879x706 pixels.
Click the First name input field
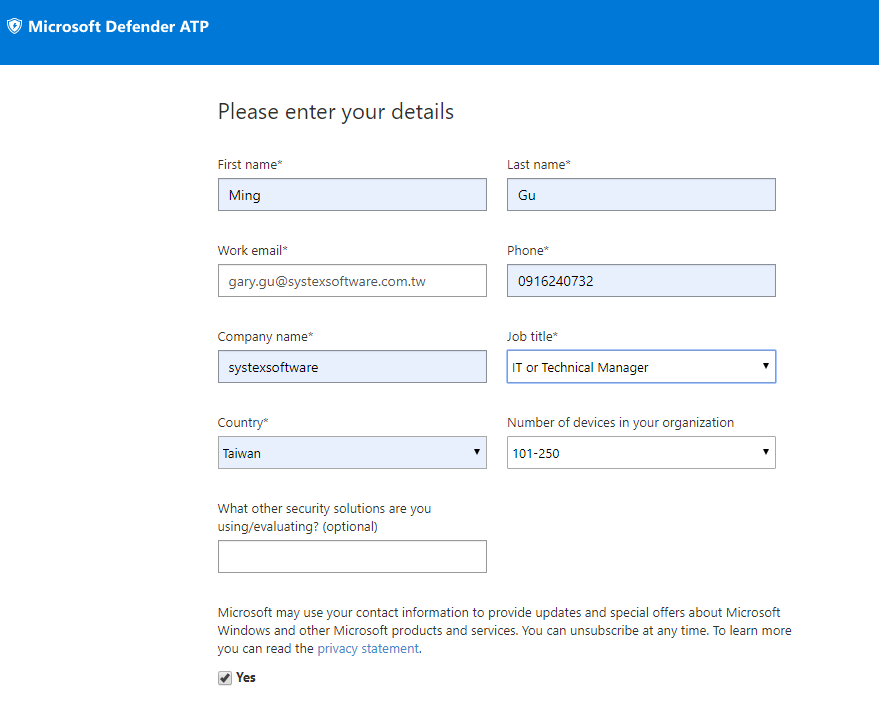click(x=352, y=195)
